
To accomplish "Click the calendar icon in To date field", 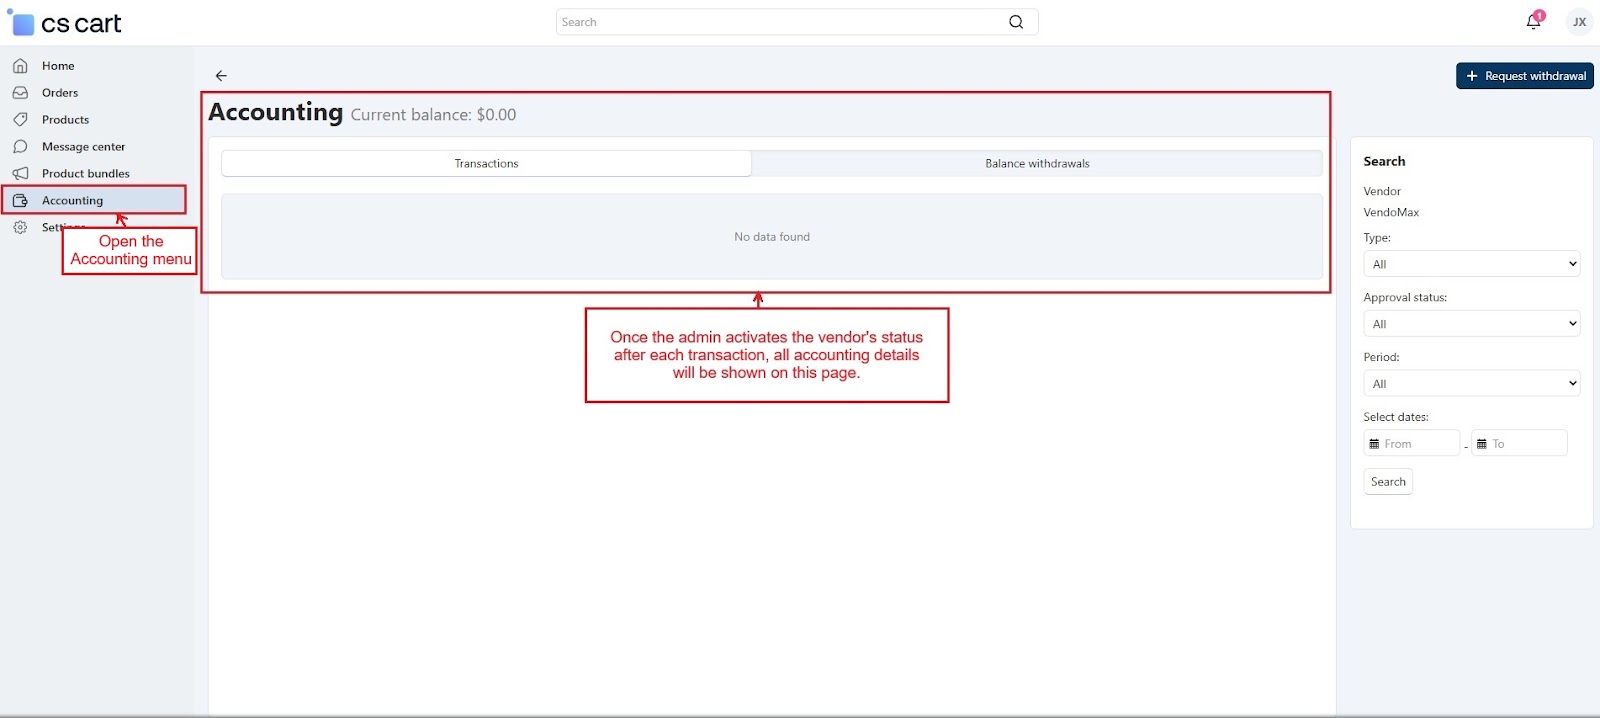I will (1482, 444).
